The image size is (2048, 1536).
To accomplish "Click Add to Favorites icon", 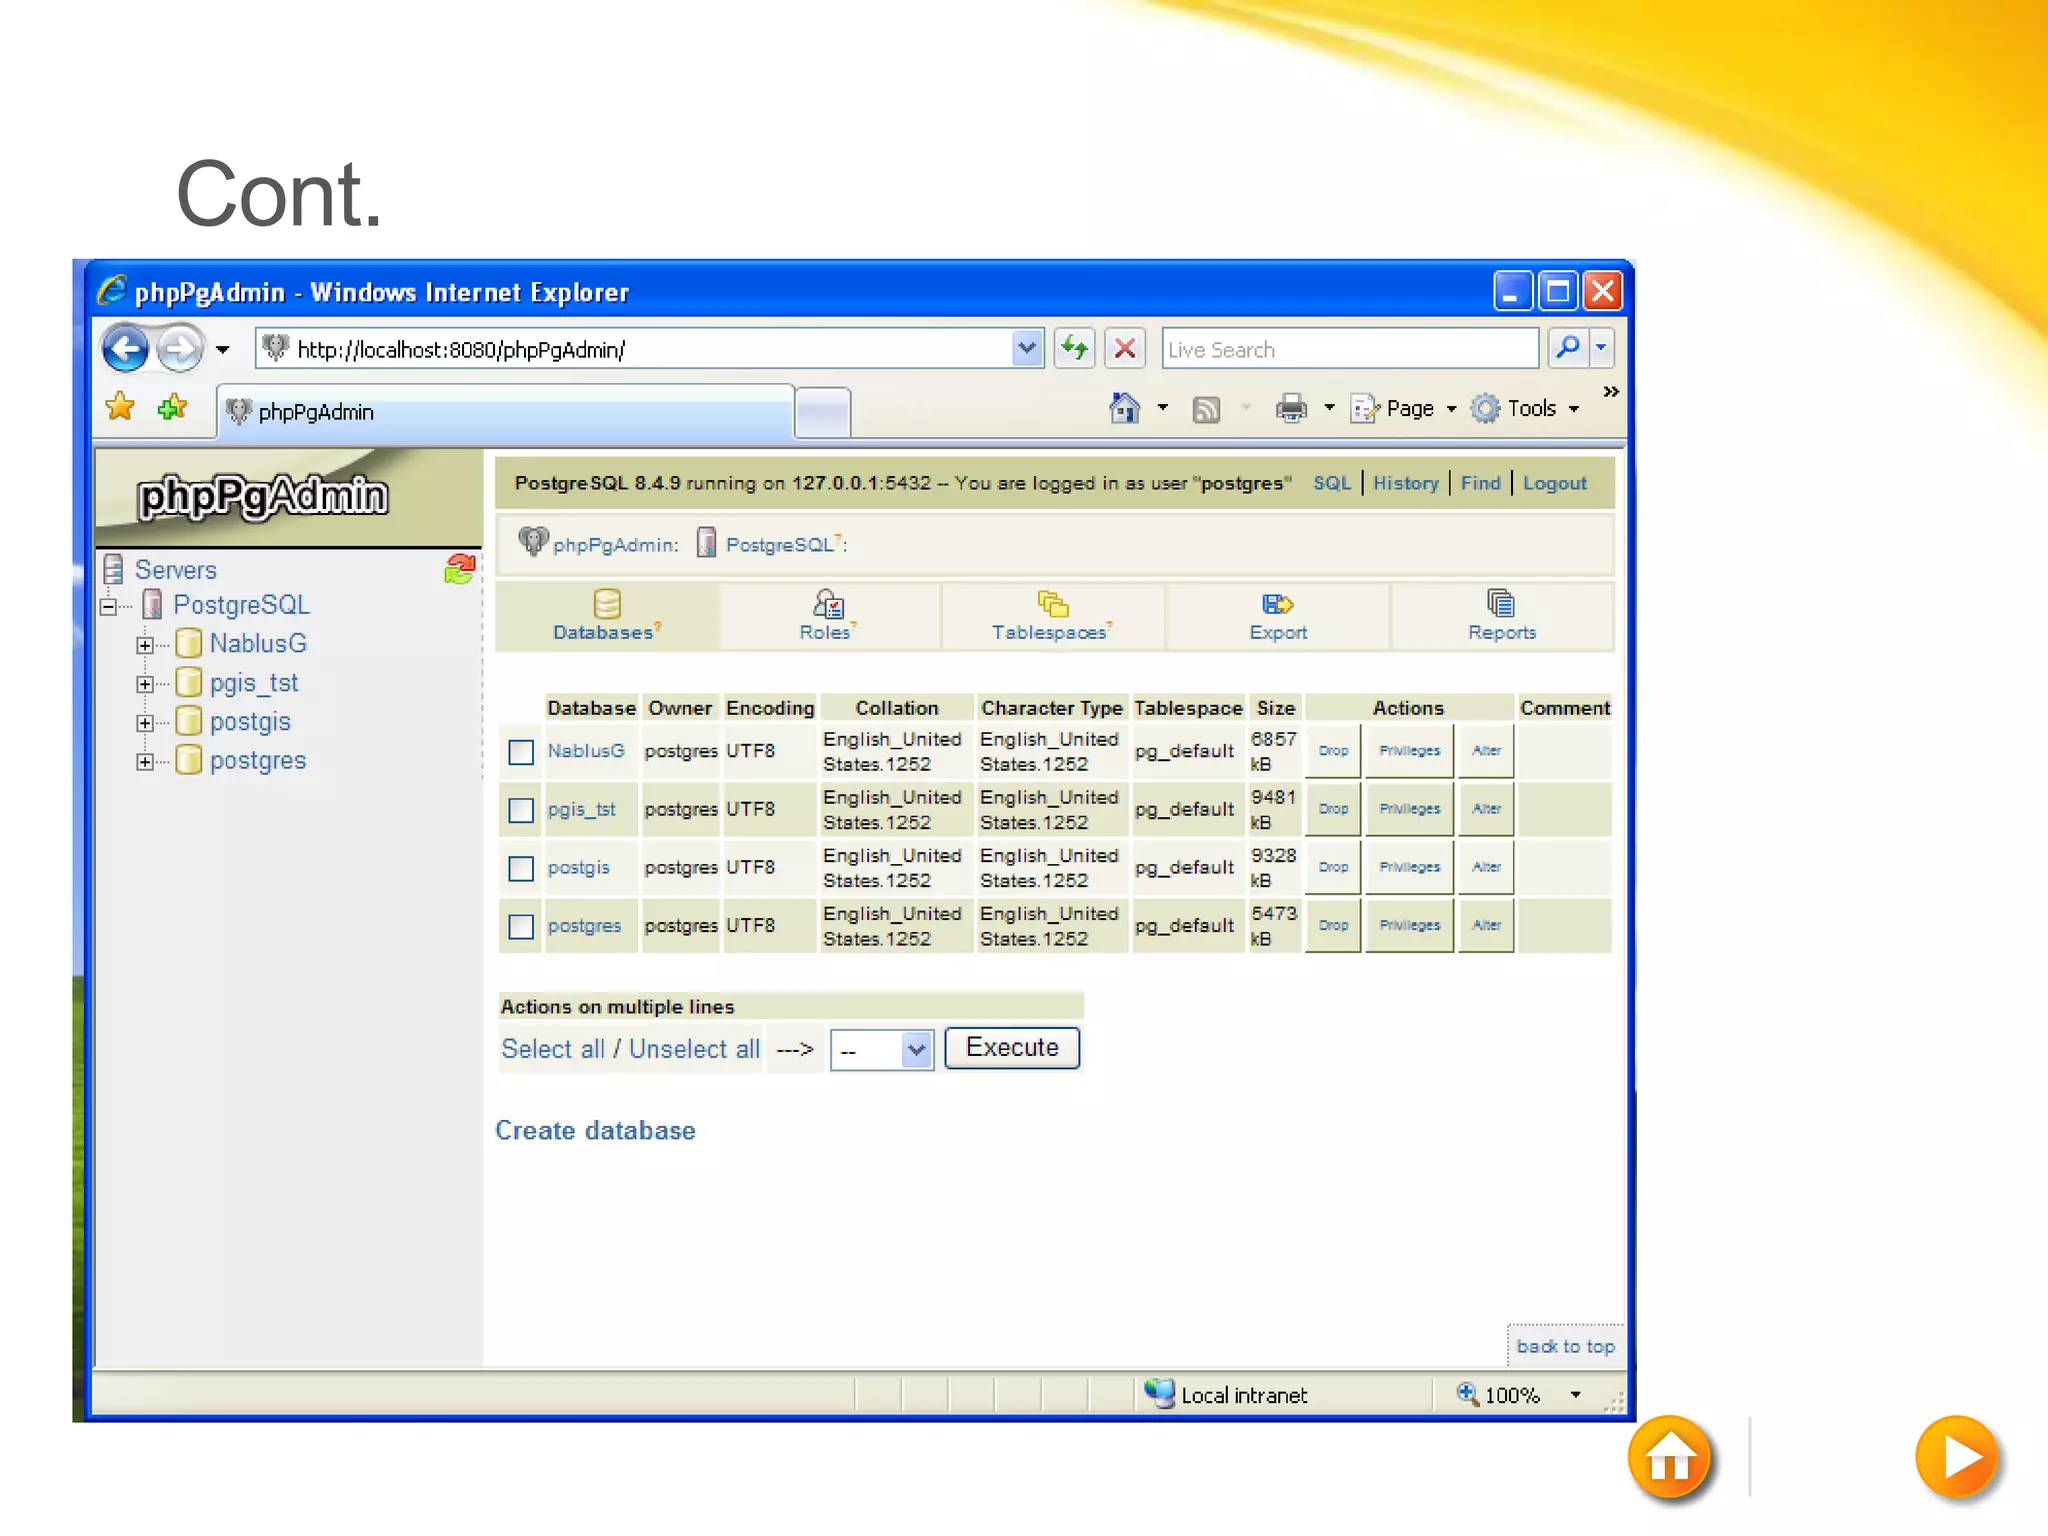I will pos(172,407).
